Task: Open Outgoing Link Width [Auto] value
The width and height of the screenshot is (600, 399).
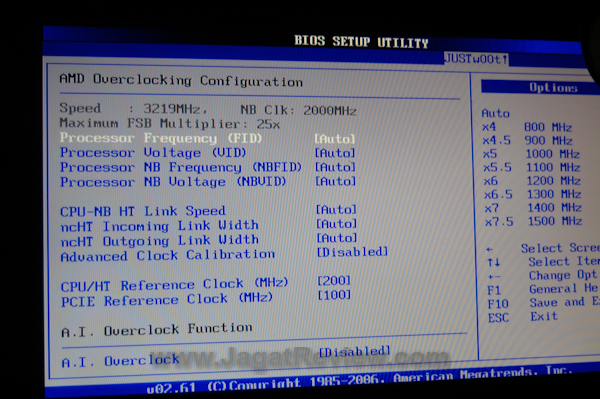Action: [337, 238]
